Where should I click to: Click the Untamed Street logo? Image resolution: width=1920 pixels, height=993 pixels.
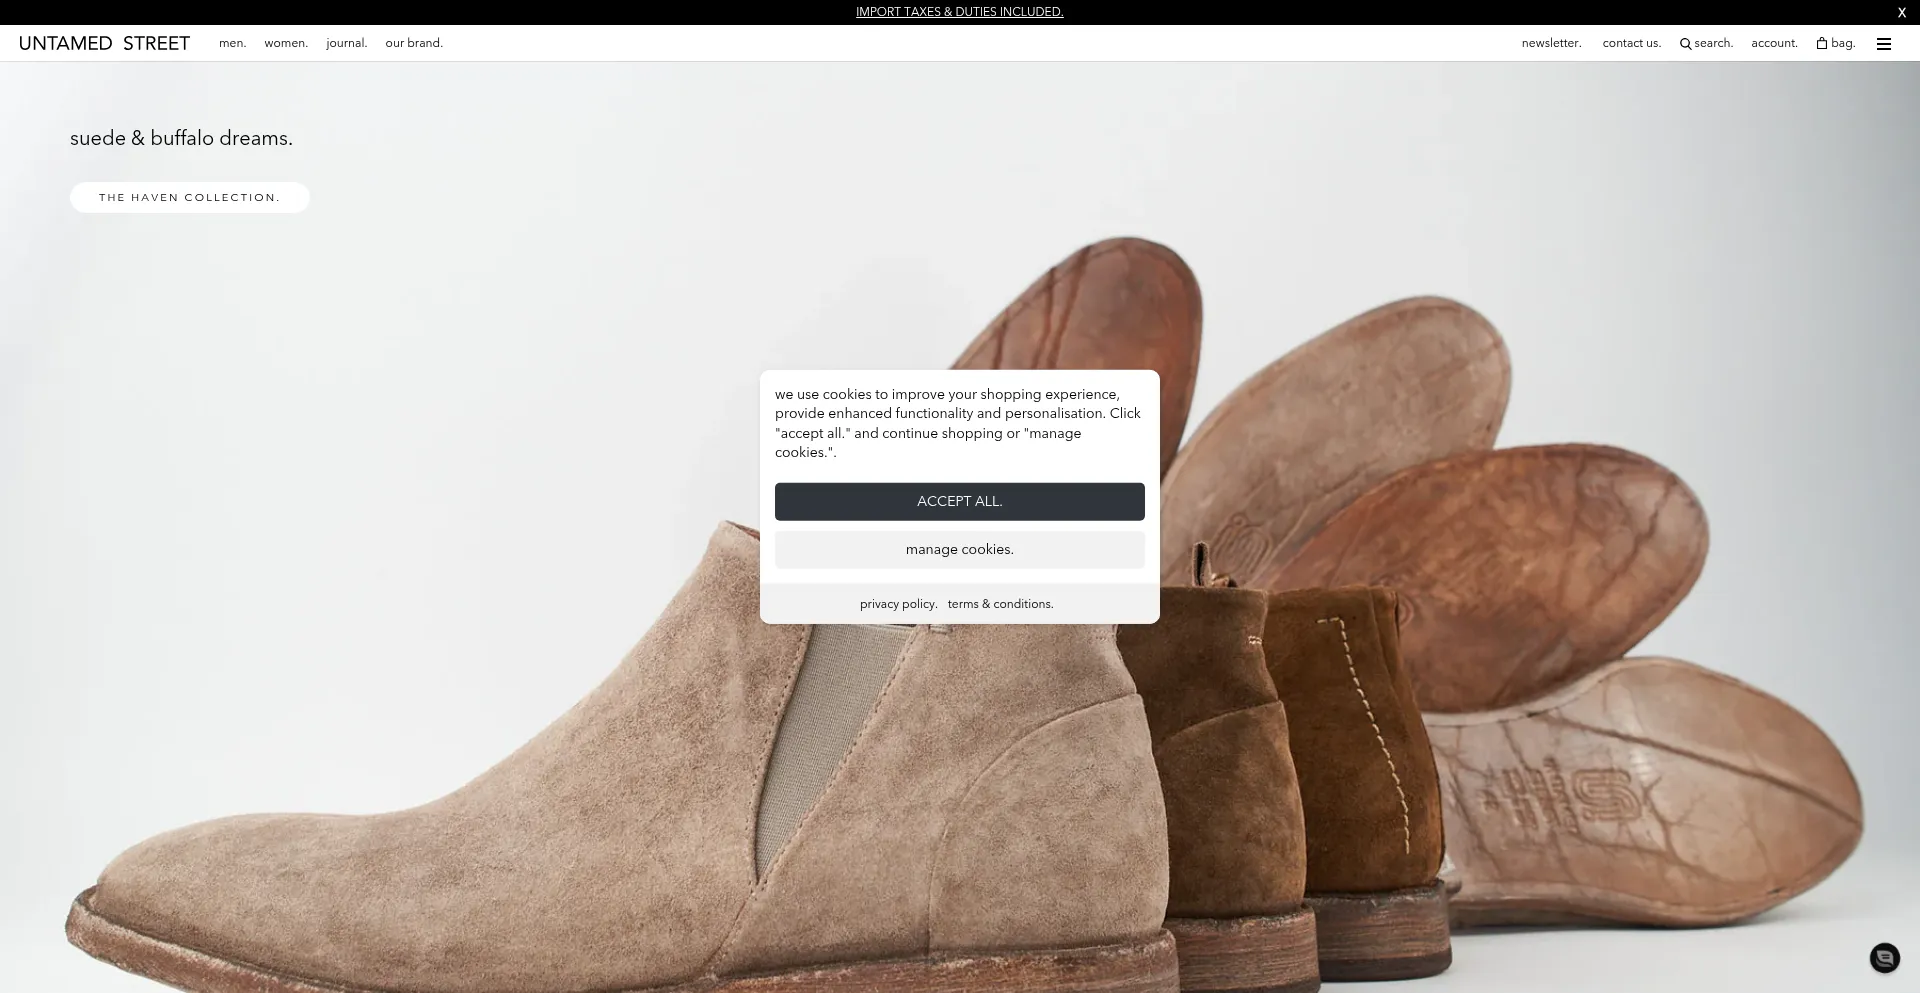coord(104,43)
